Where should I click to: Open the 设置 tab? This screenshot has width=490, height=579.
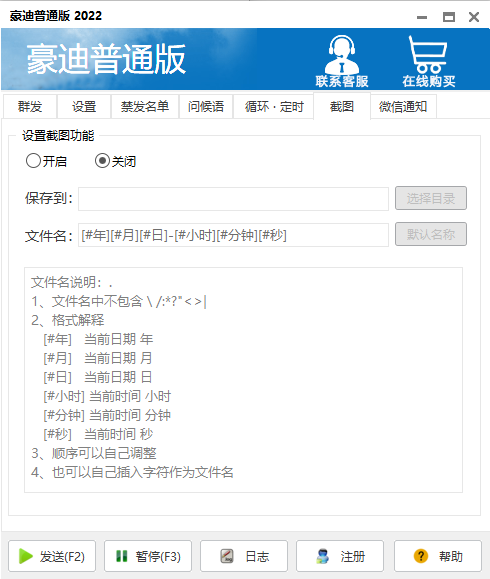[x=84, y=107]
